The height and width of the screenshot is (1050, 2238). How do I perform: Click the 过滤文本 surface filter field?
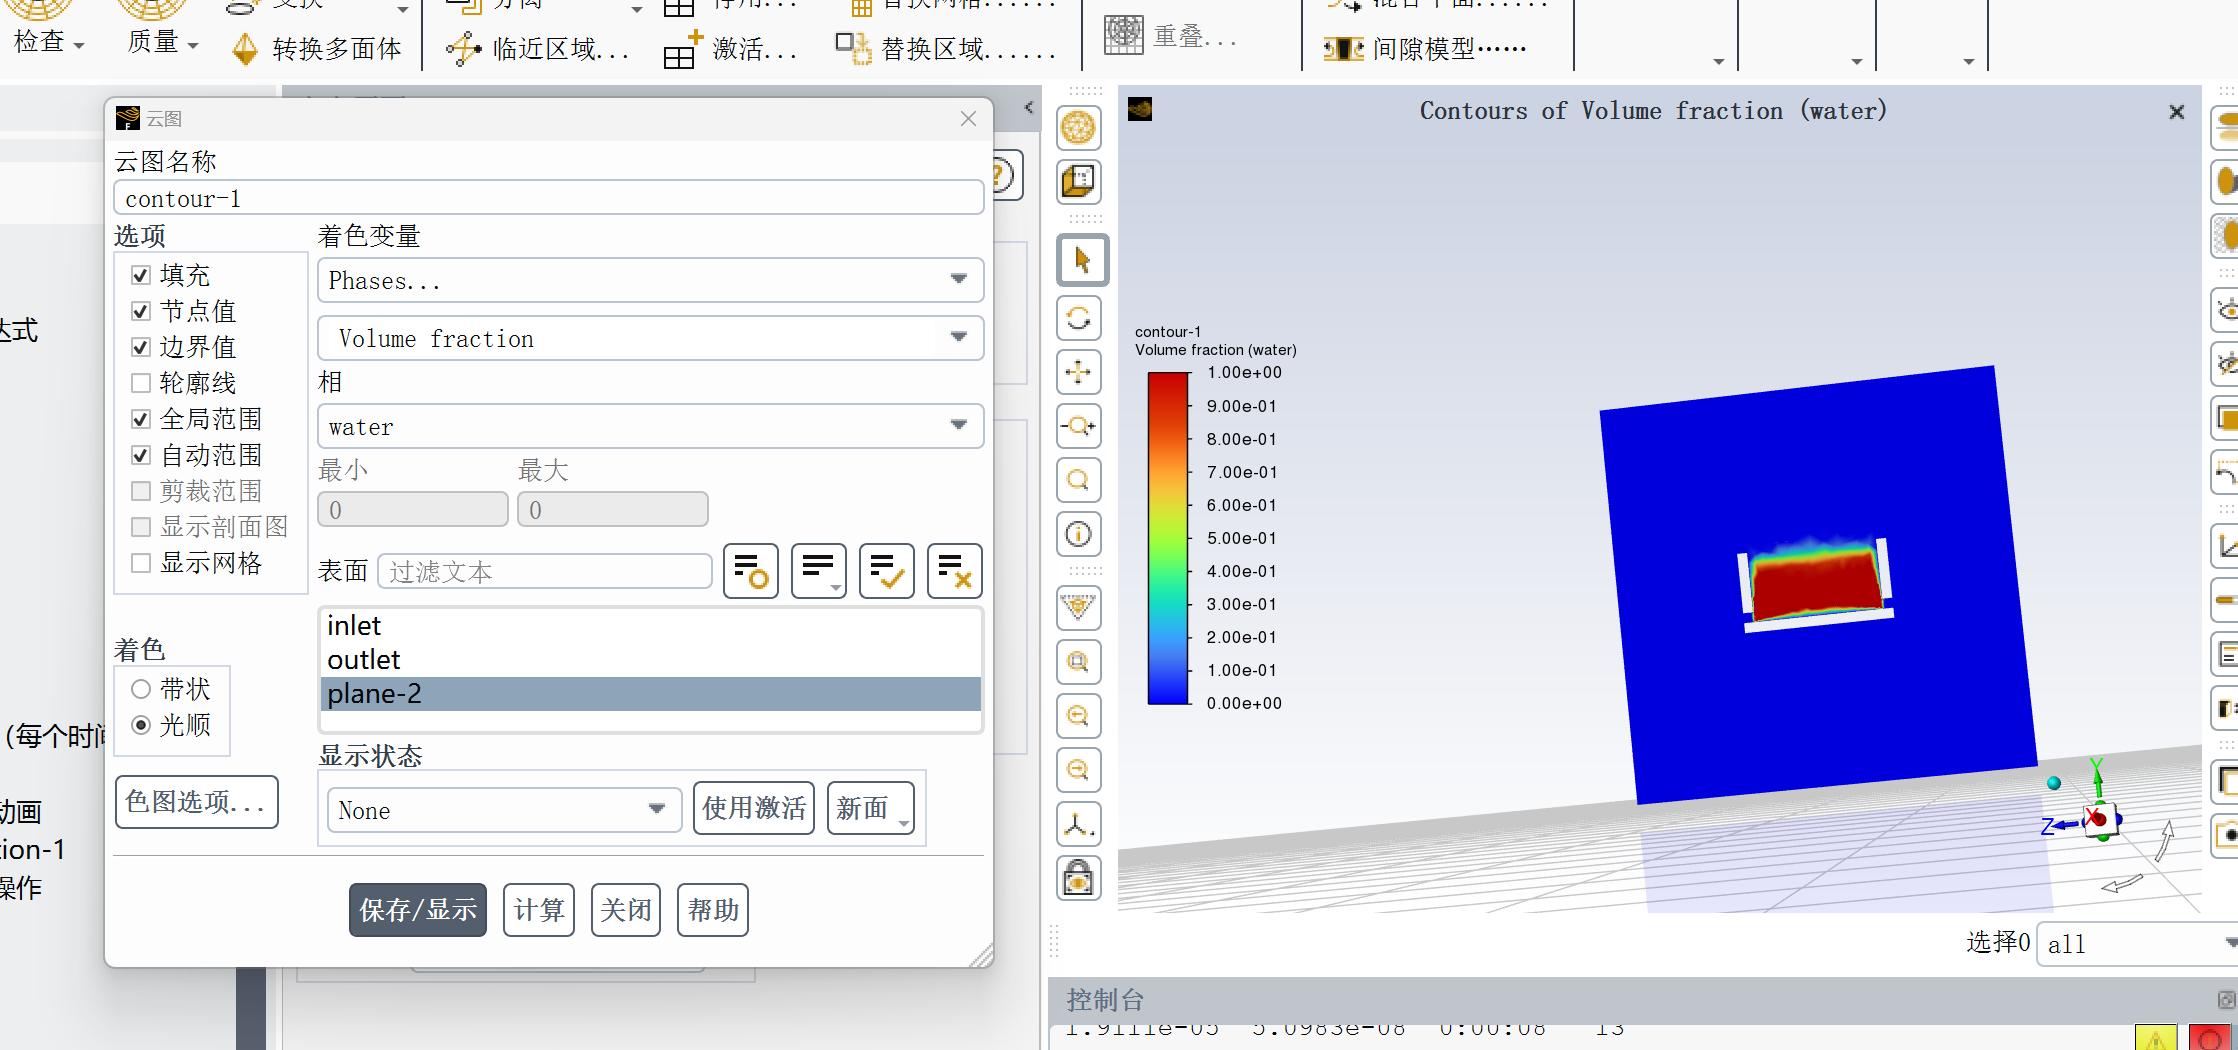[x=545, y=571]
